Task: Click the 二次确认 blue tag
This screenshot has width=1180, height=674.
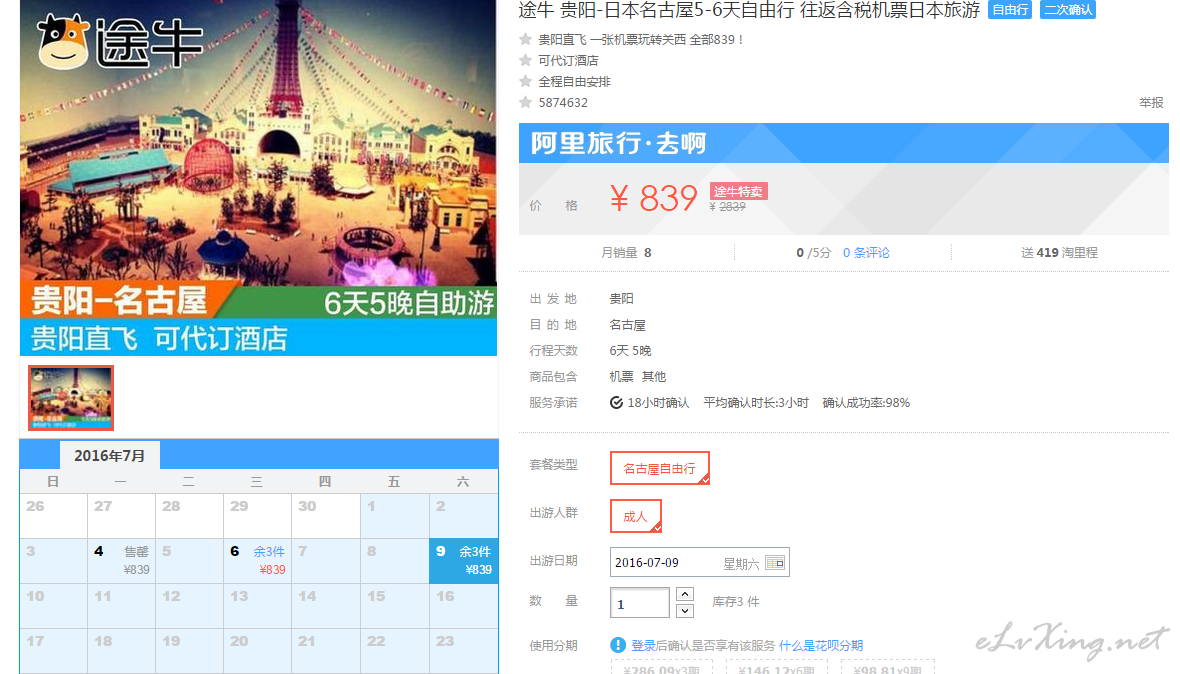Action: click(1067, 10)
